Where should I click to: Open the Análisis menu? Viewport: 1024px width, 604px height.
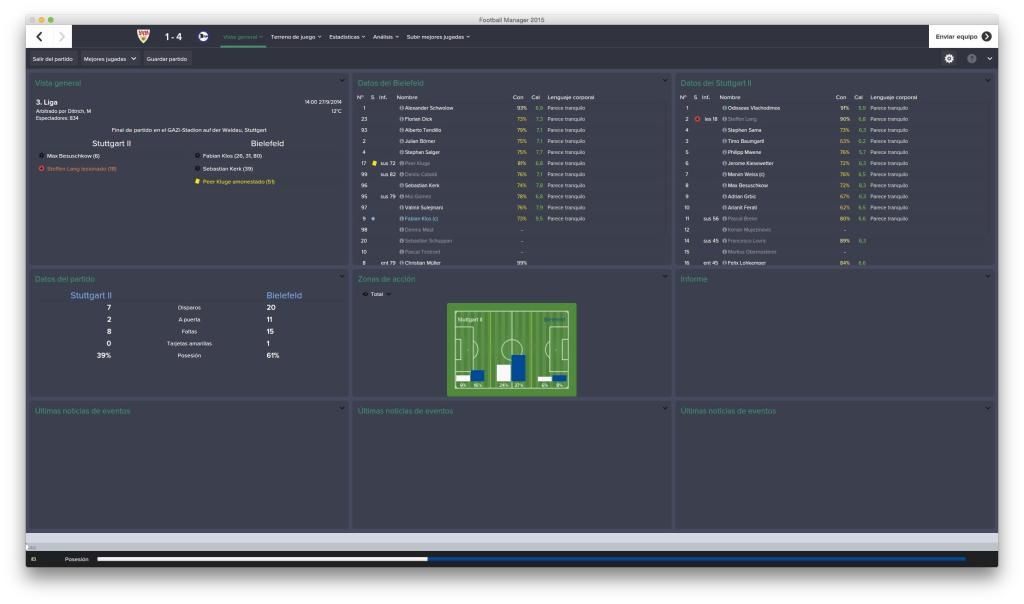point(385,37)
